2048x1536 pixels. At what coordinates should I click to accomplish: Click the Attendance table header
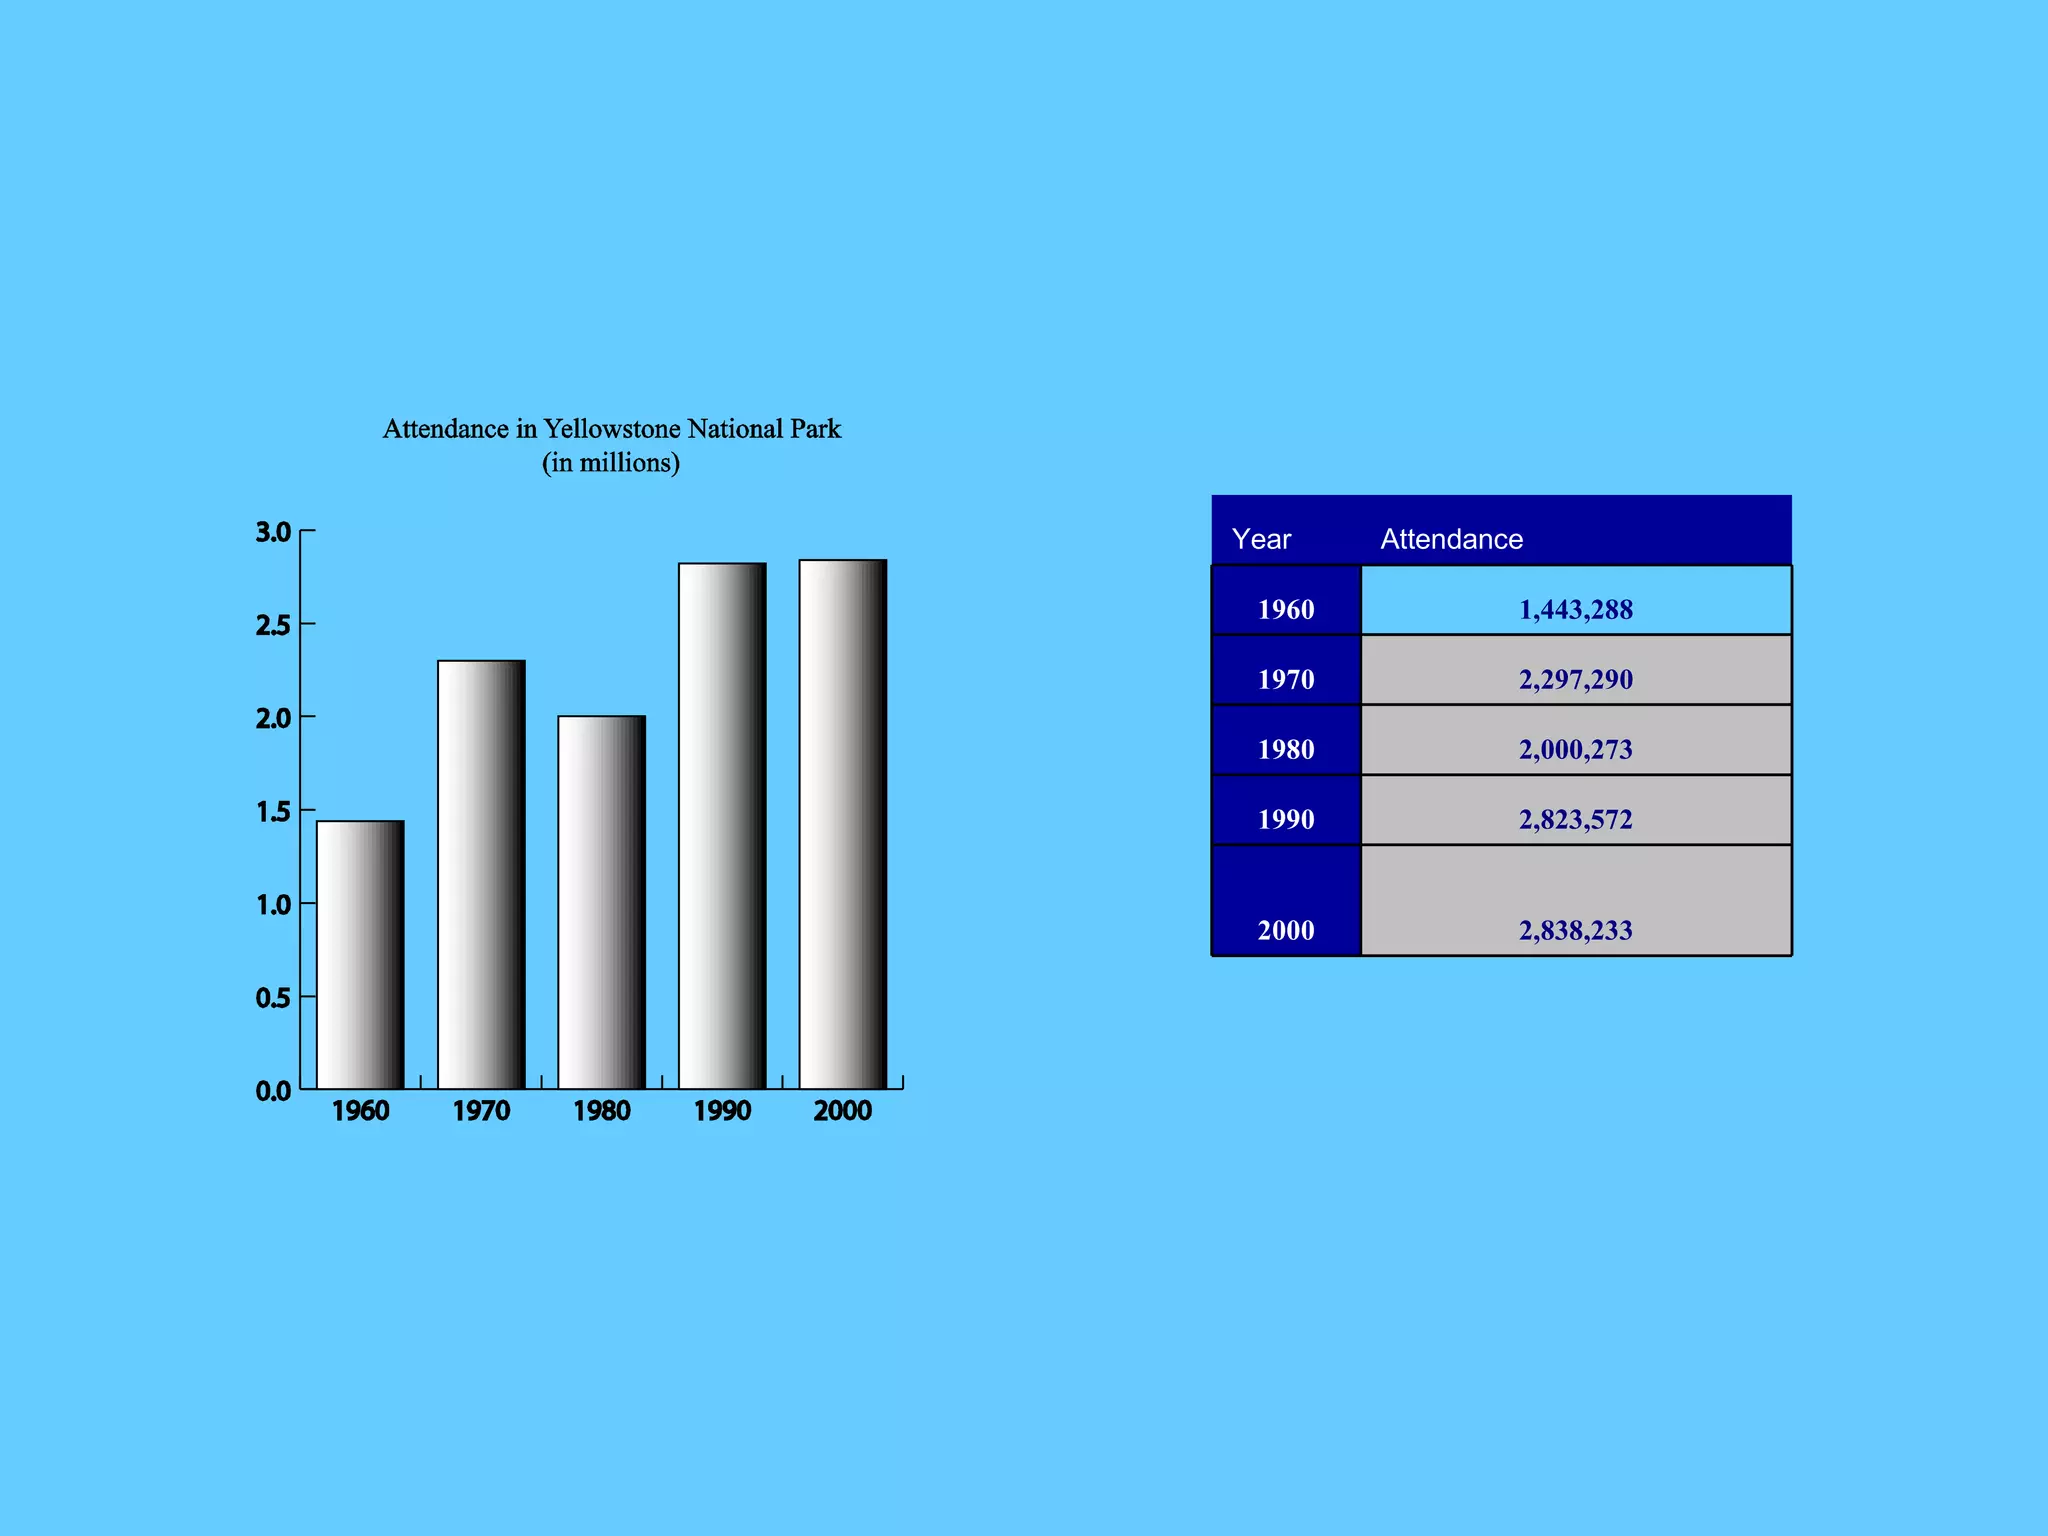(x=1451, y=539)
